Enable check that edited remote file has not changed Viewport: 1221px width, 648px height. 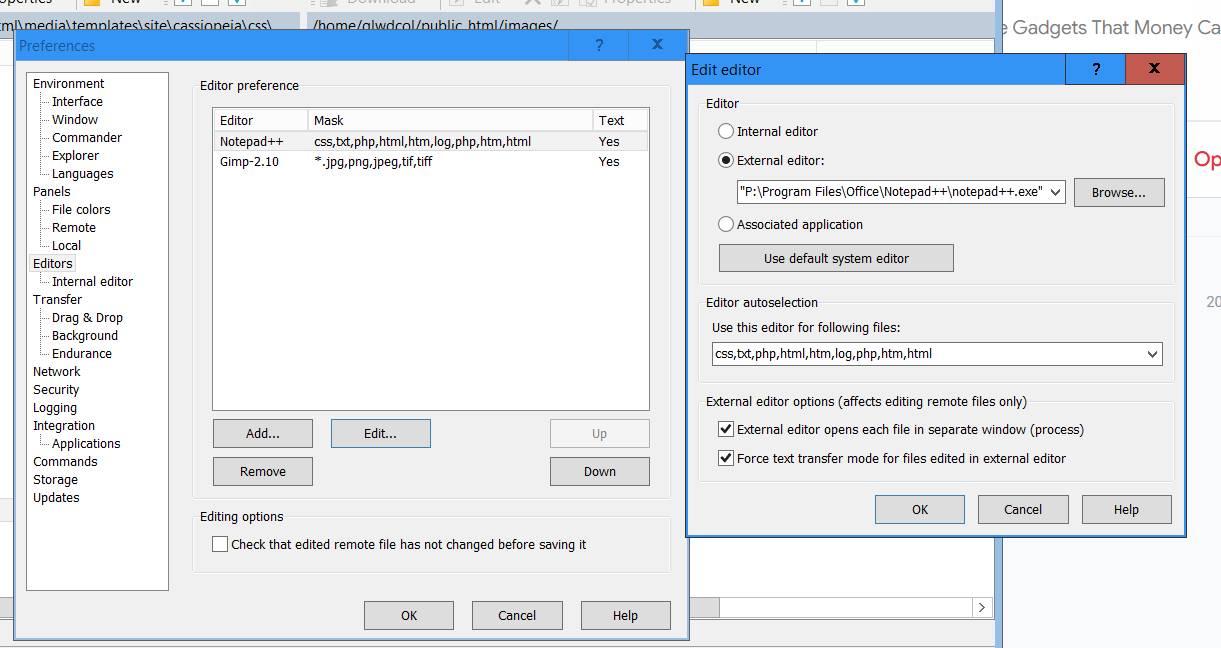[x=220, y=544]
